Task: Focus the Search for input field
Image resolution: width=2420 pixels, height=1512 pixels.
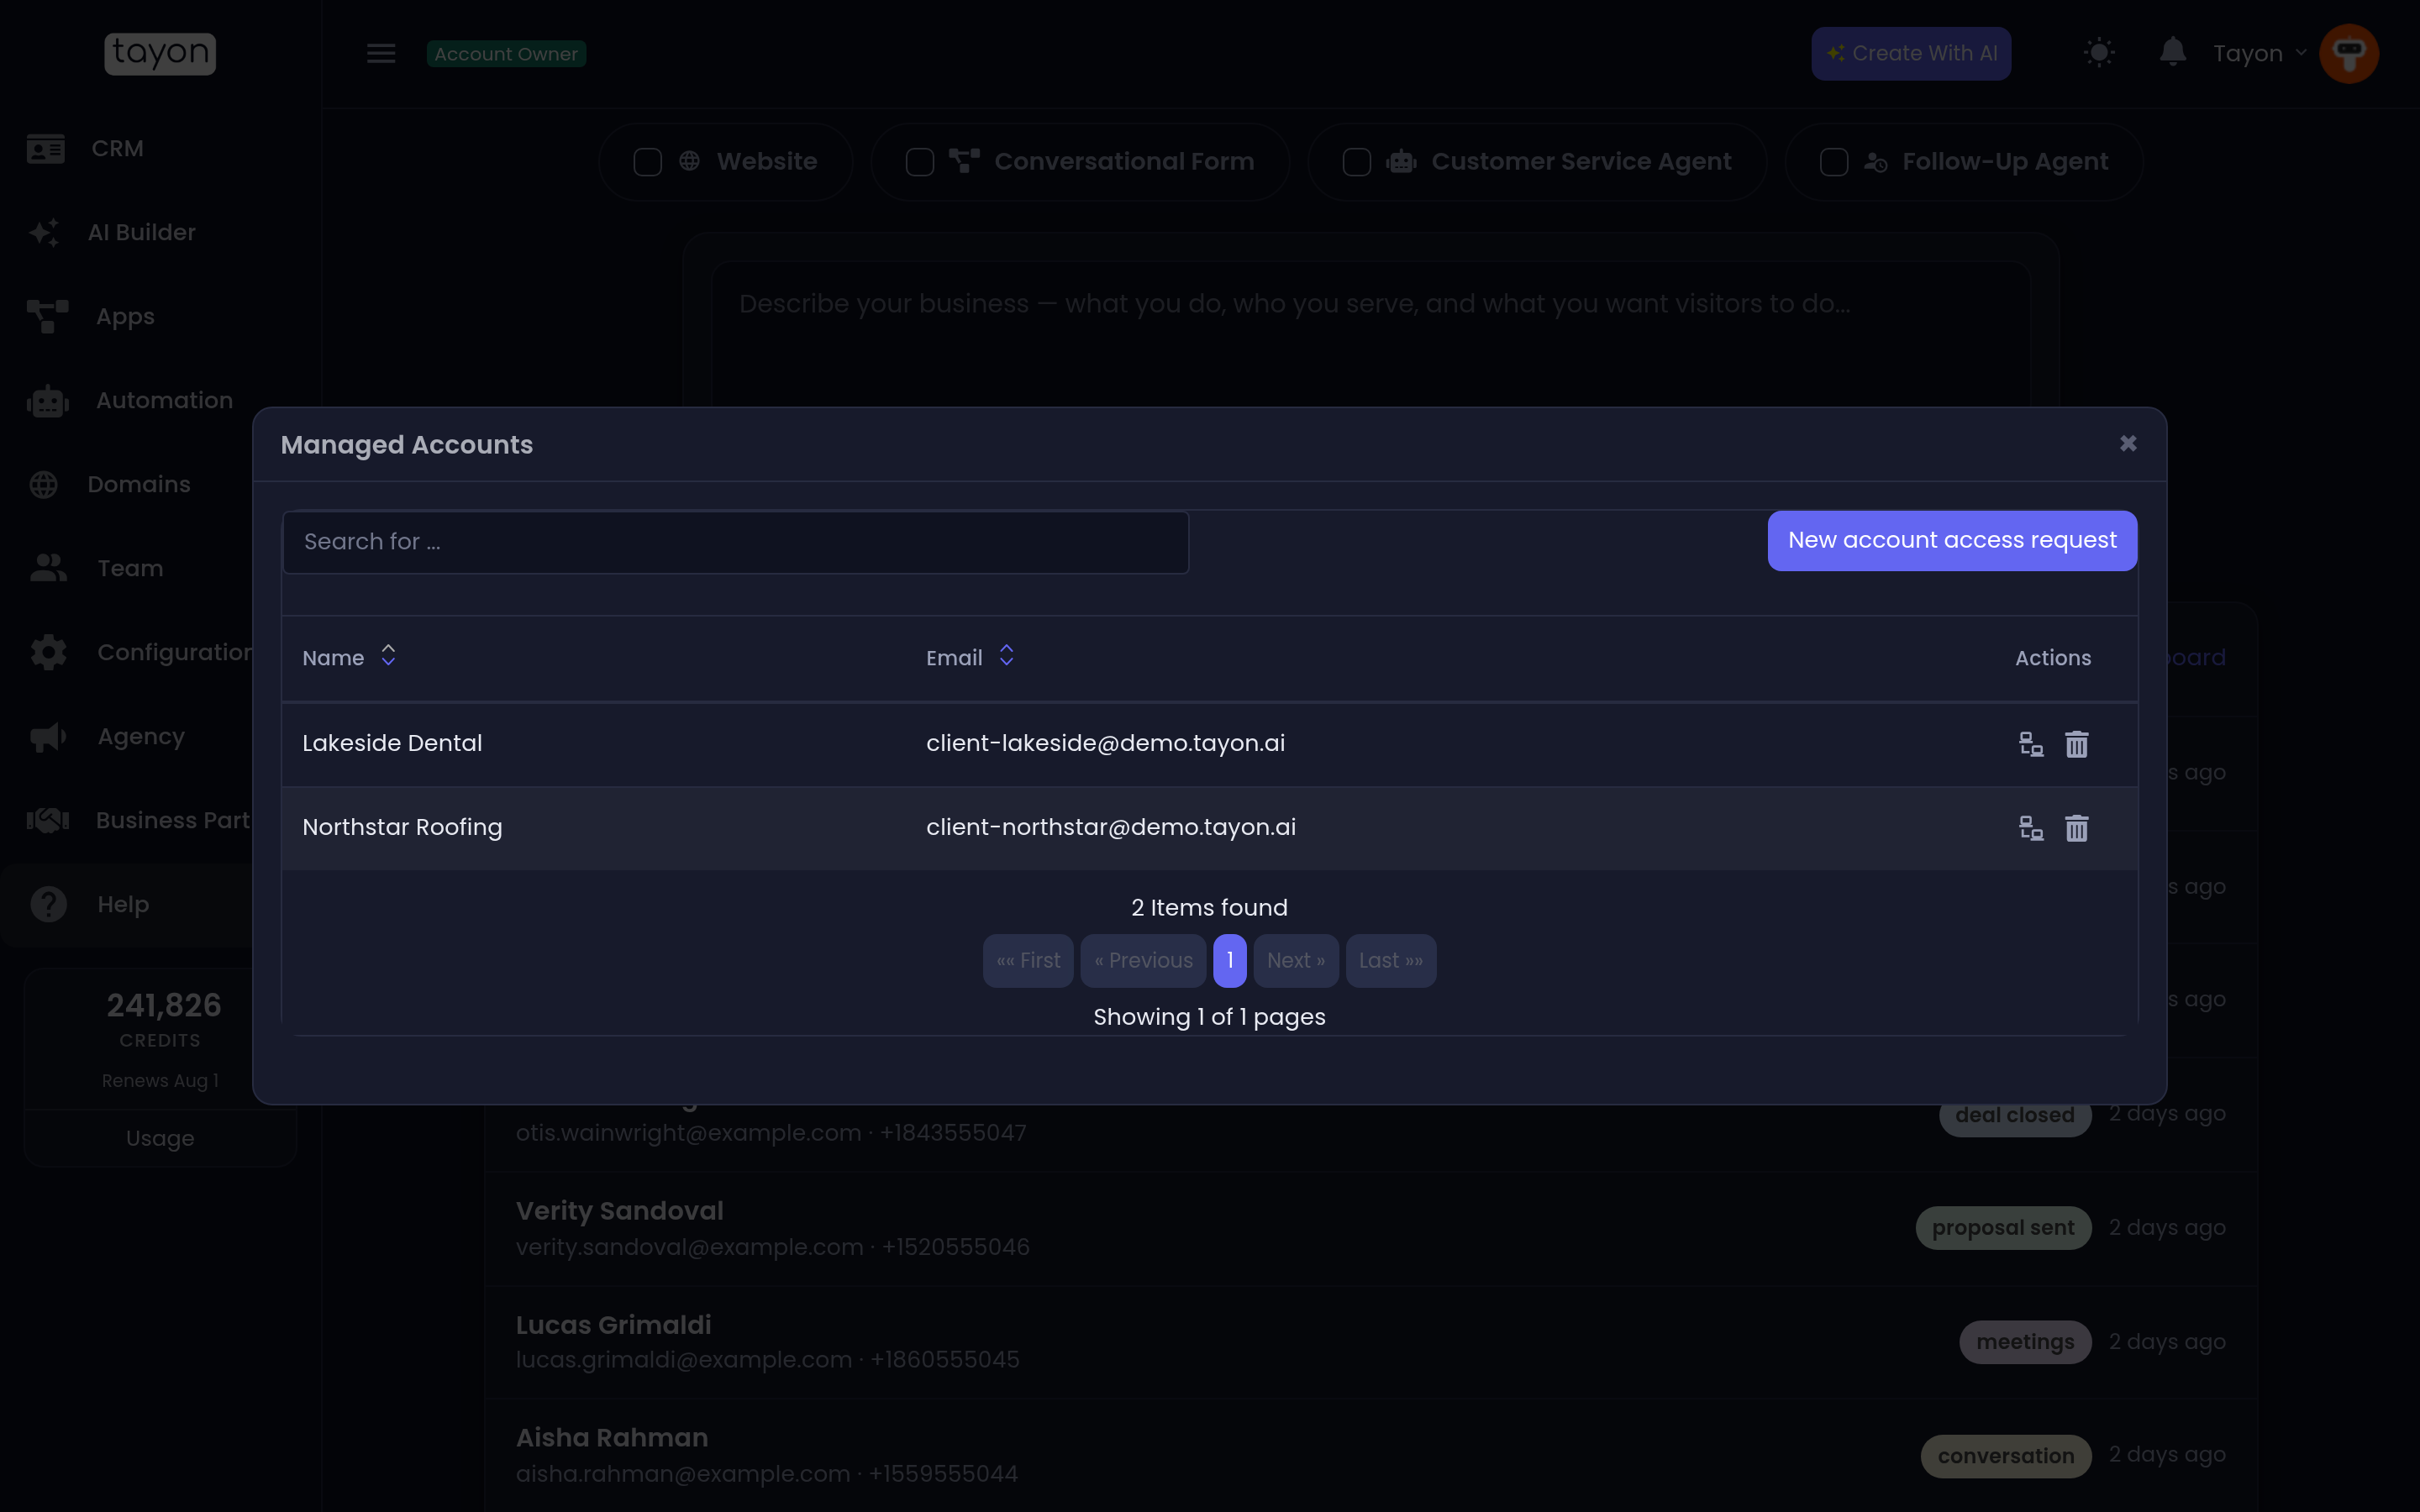Action: click(736, 542)
